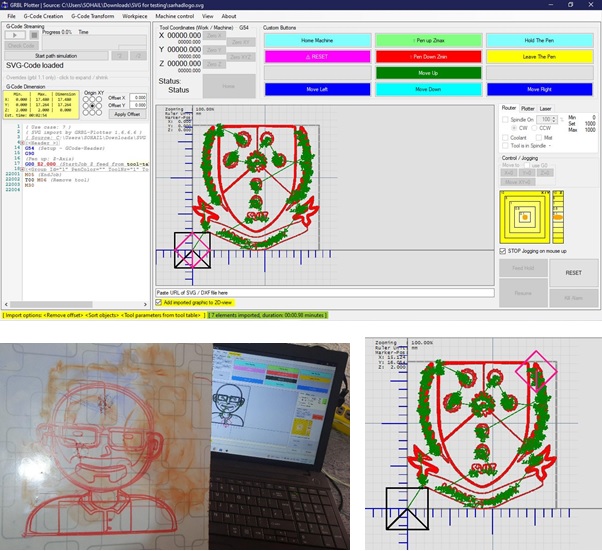Viewport: 602px width, 551px height.
Task: Click the Zero Y button
Action: click(x=213, y=50)
